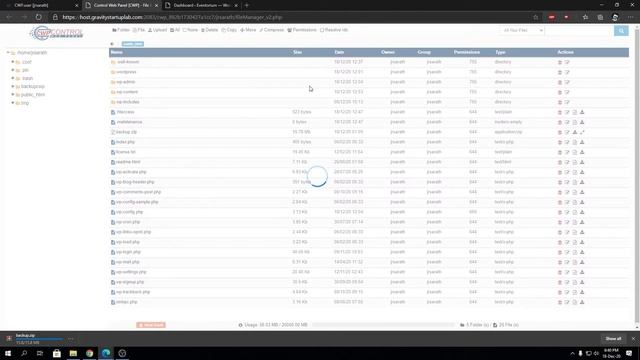Click Compress in the file manager toolbar

tap(271, 30)
